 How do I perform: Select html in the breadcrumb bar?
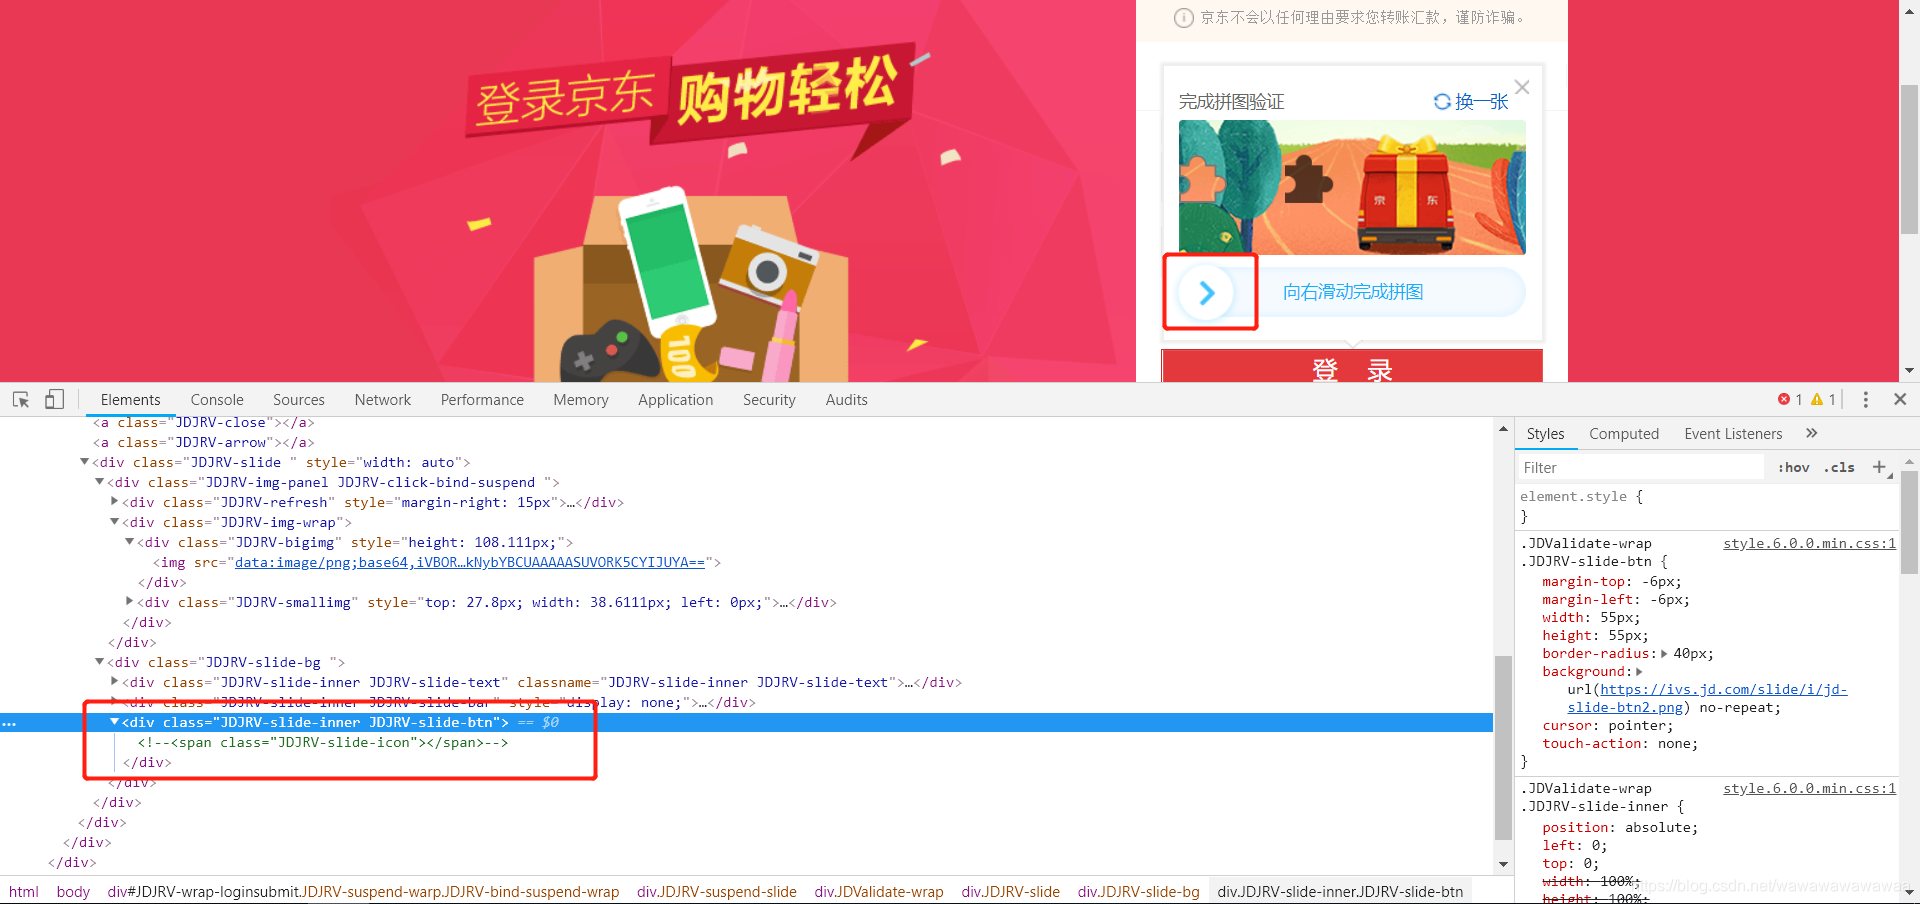click(x=24, y=891)
